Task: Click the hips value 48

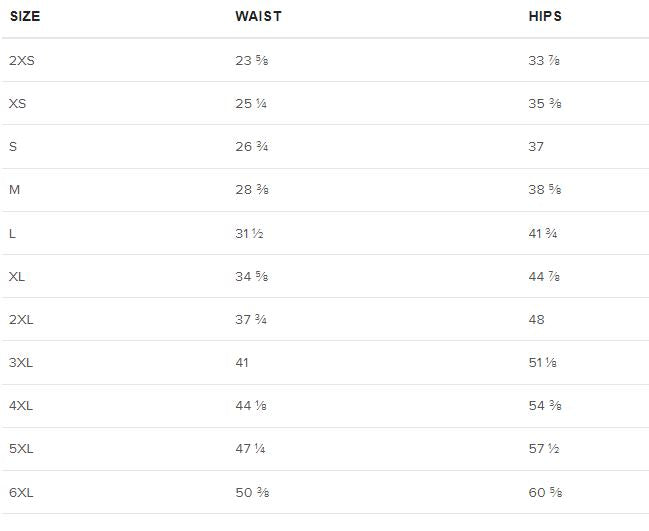Action: click(x=536, y=320)
